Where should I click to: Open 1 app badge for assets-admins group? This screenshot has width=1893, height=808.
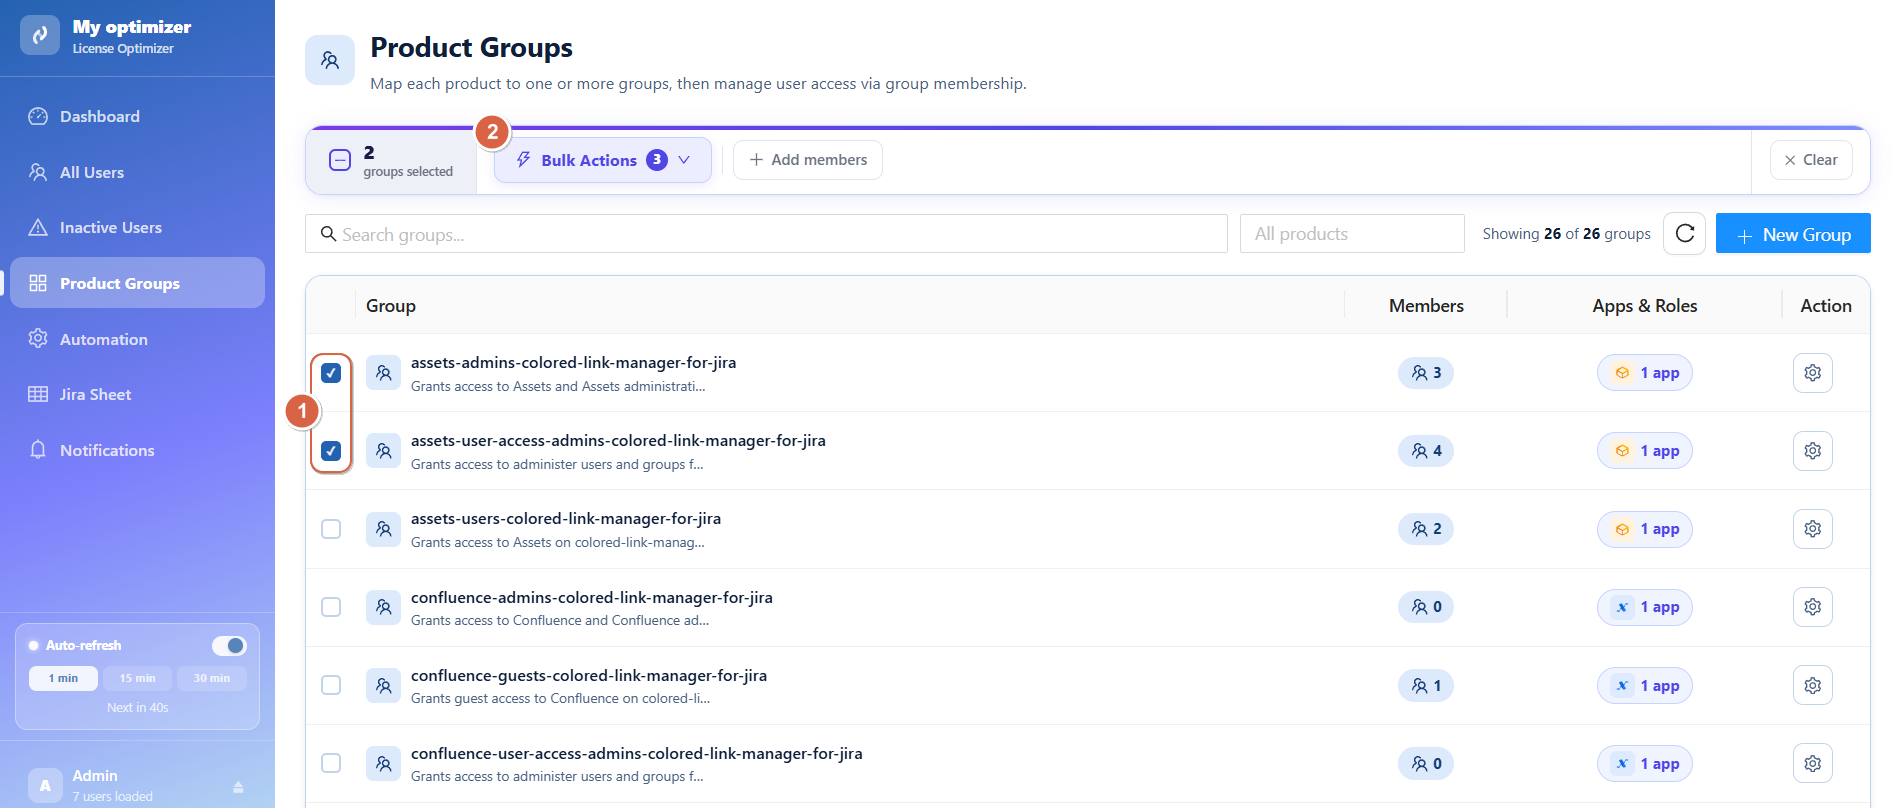point(1645,373)
